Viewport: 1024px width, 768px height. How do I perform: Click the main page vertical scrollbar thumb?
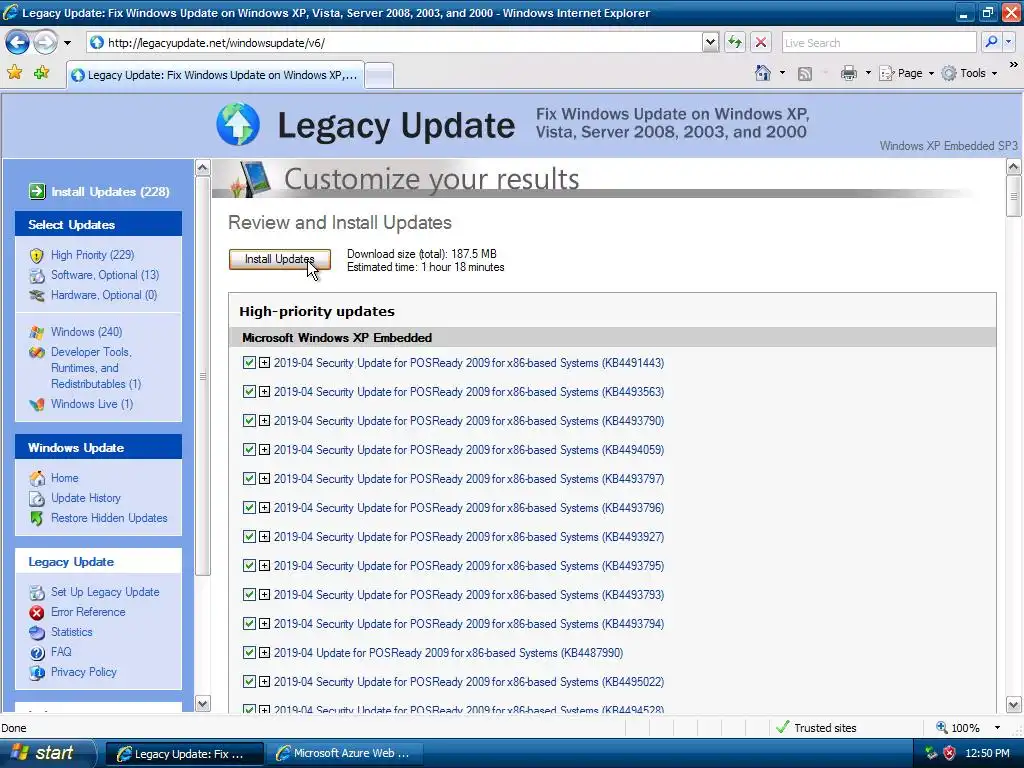(1014, 197)
